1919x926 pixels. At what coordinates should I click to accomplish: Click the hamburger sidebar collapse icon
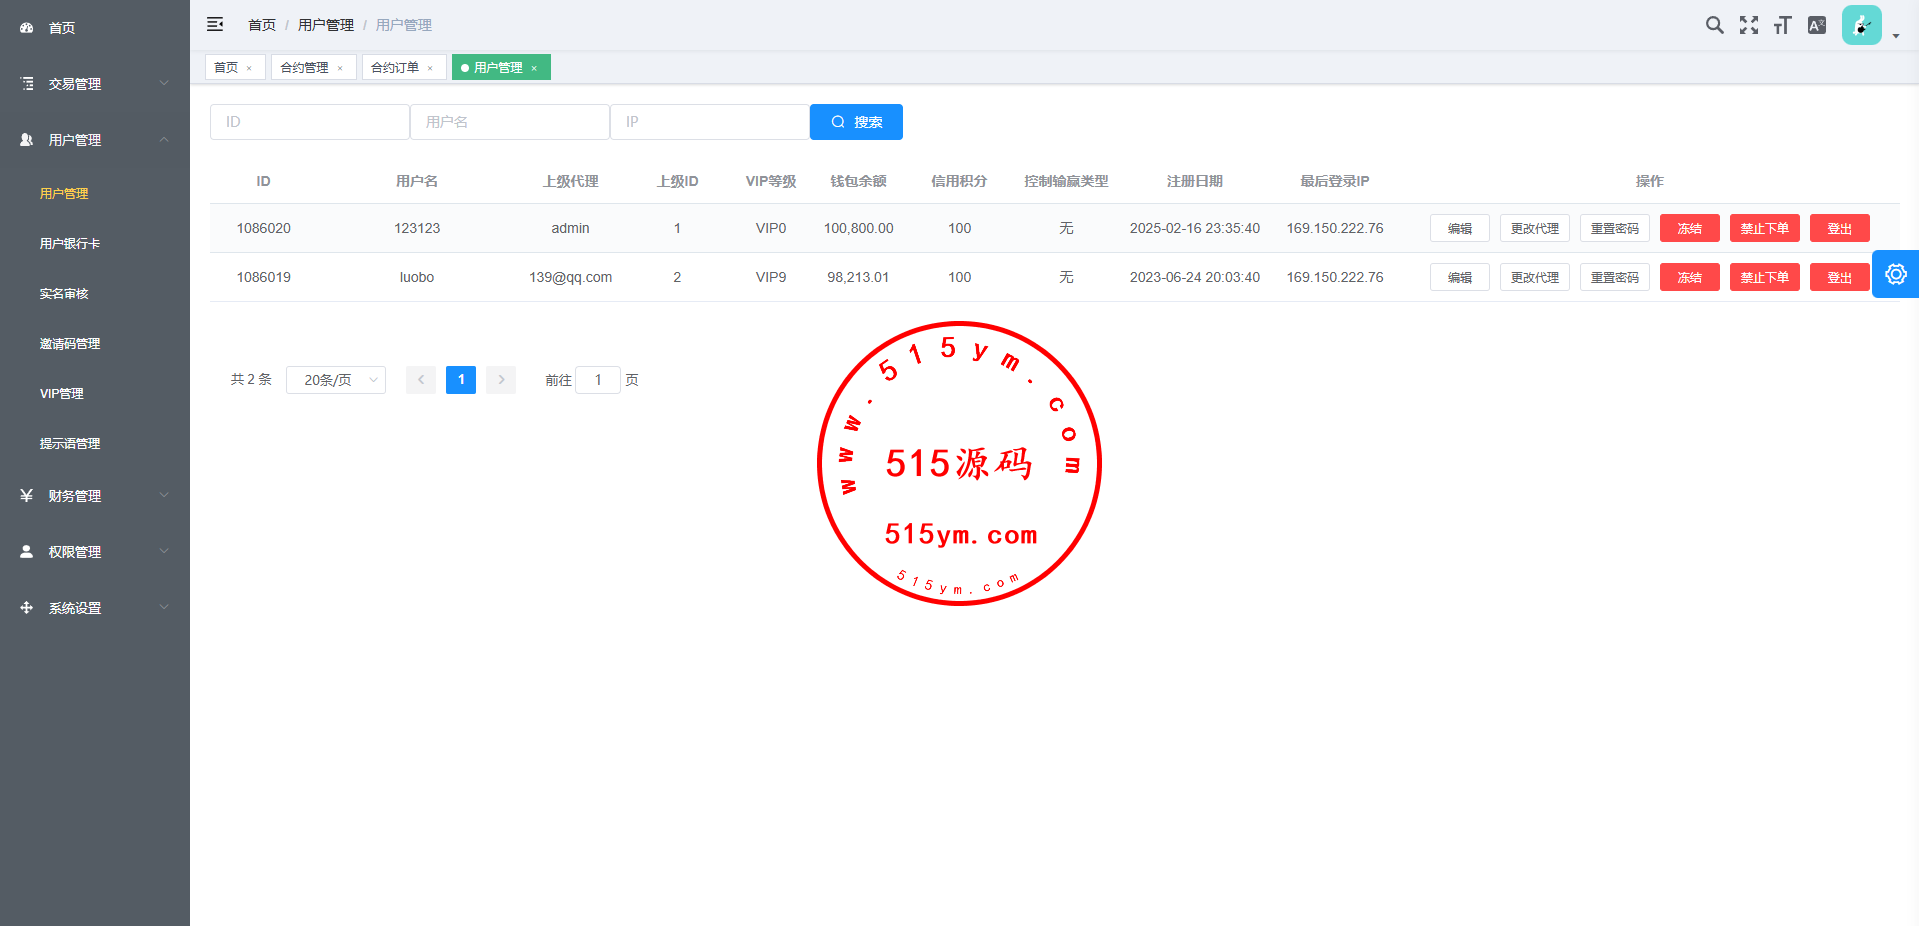point(215,24)
